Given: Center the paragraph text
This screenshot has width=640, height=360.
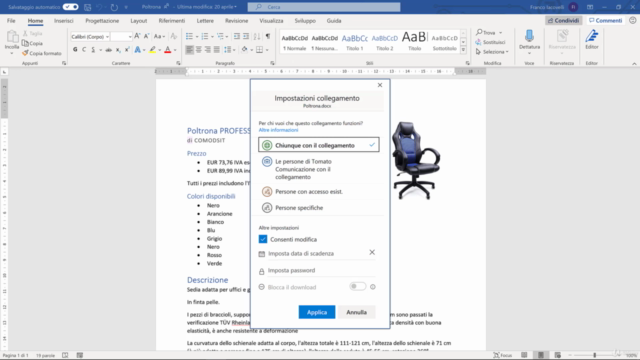Looking at the screenshot, I should [x=198, y=49].
